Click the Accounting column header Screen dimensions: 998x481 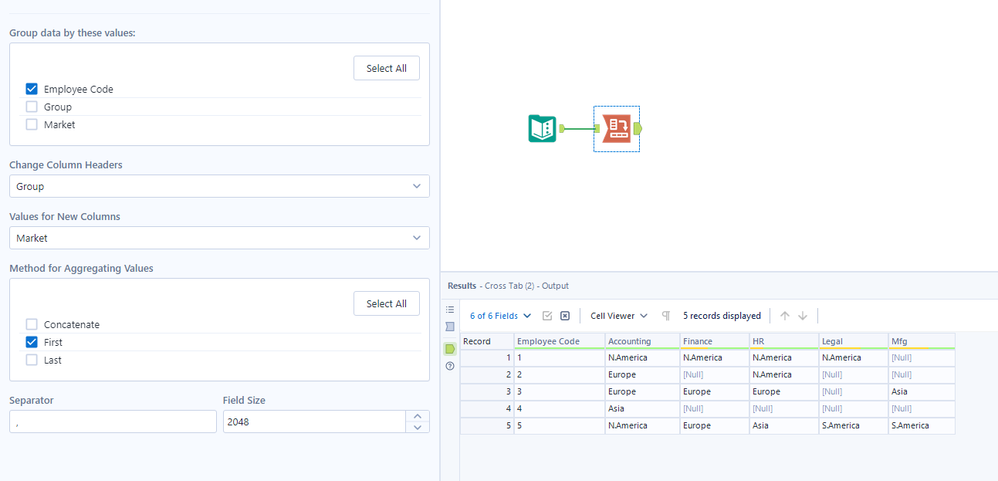642,341
